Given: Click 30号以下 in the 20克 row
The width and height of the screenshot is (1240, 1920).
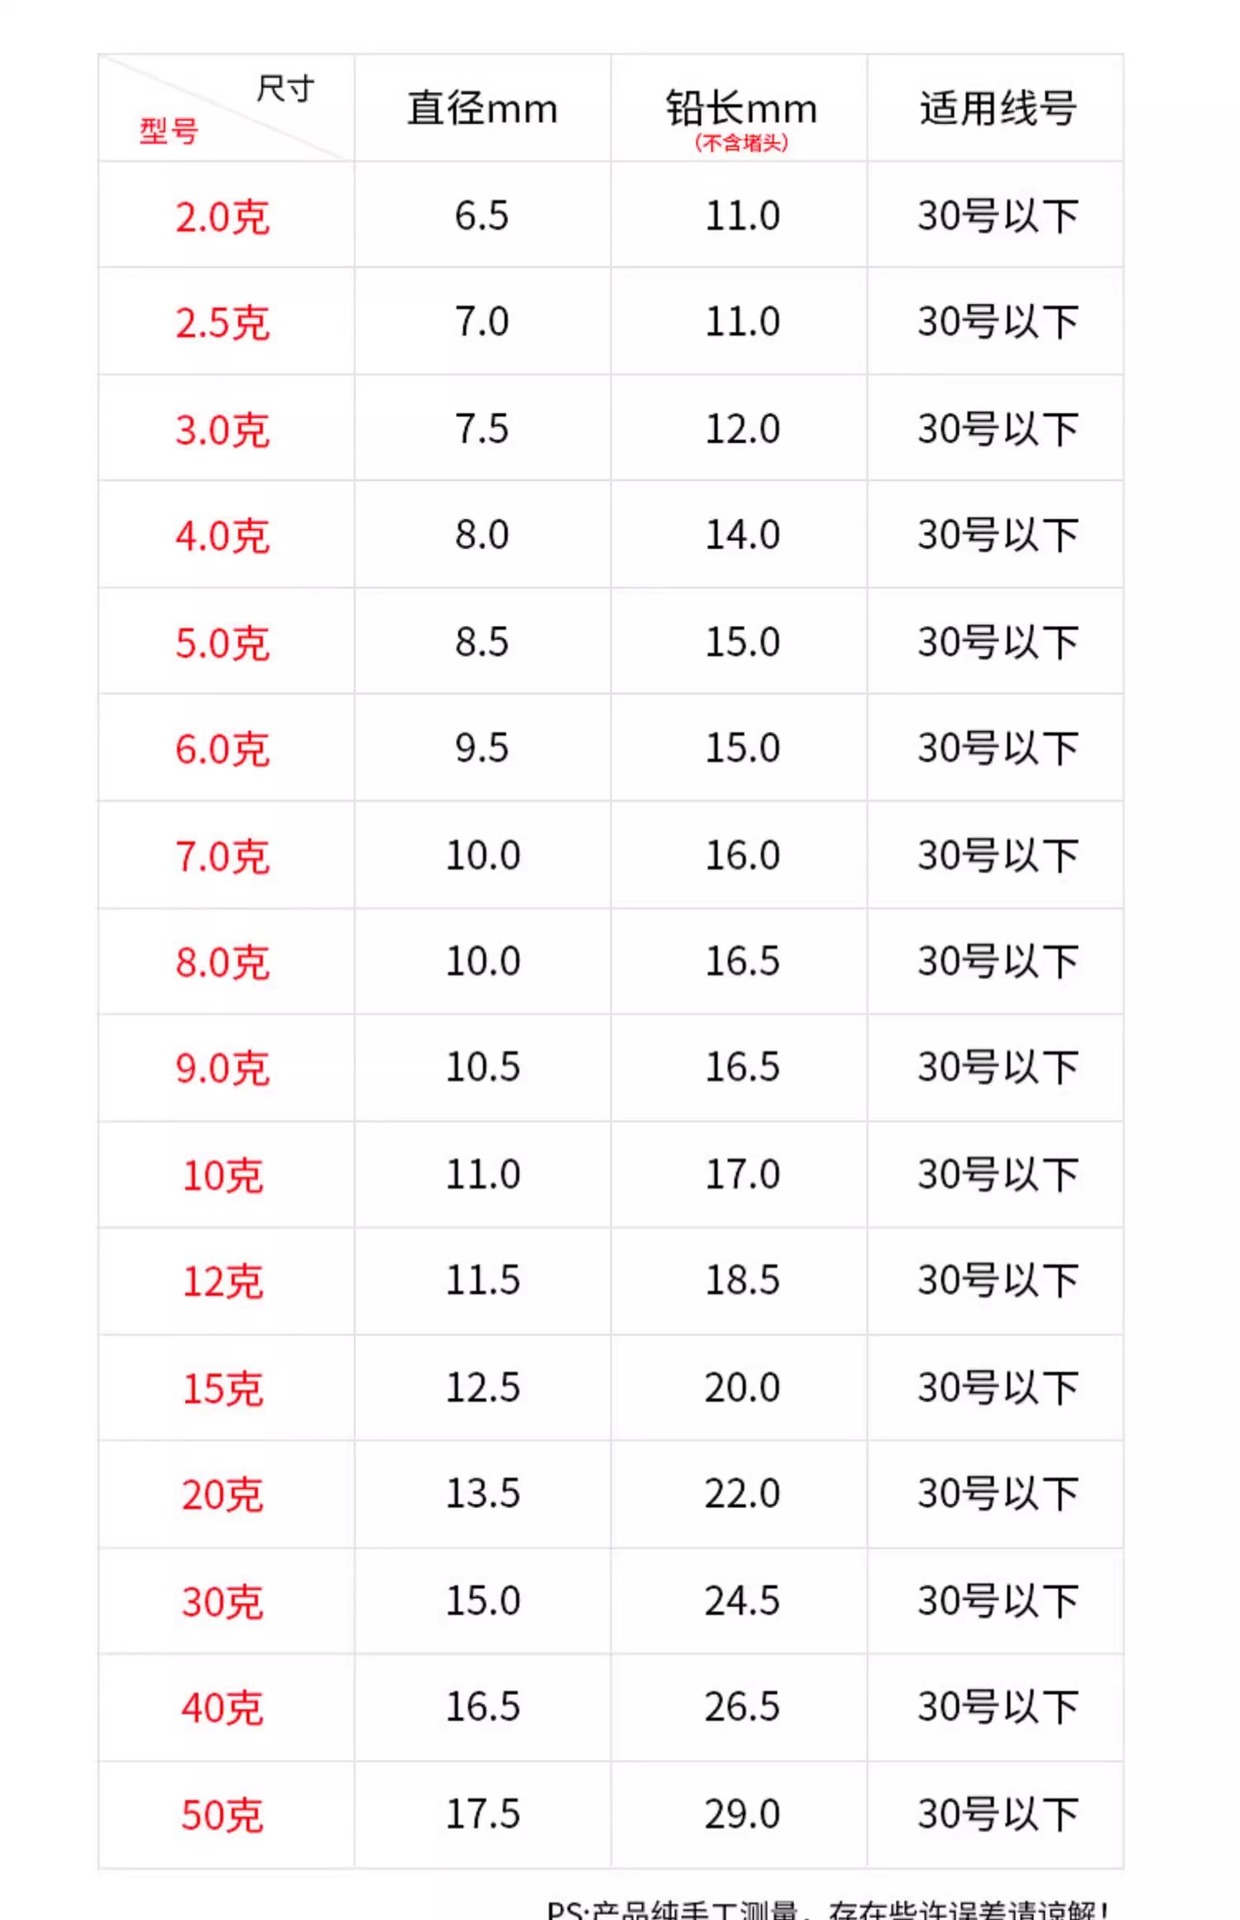Looking at the screenshot, I should pyautogui.click(x=997, y=1494).
